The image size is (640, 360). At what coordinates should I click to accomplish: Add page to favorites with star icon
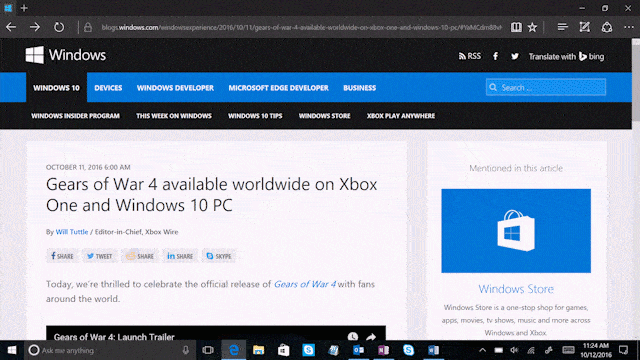coord(532,27)
